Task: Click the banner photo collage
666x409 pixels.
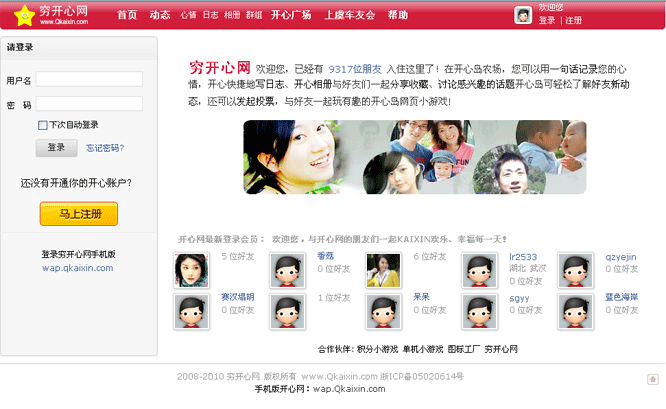Action: (415, 157)
